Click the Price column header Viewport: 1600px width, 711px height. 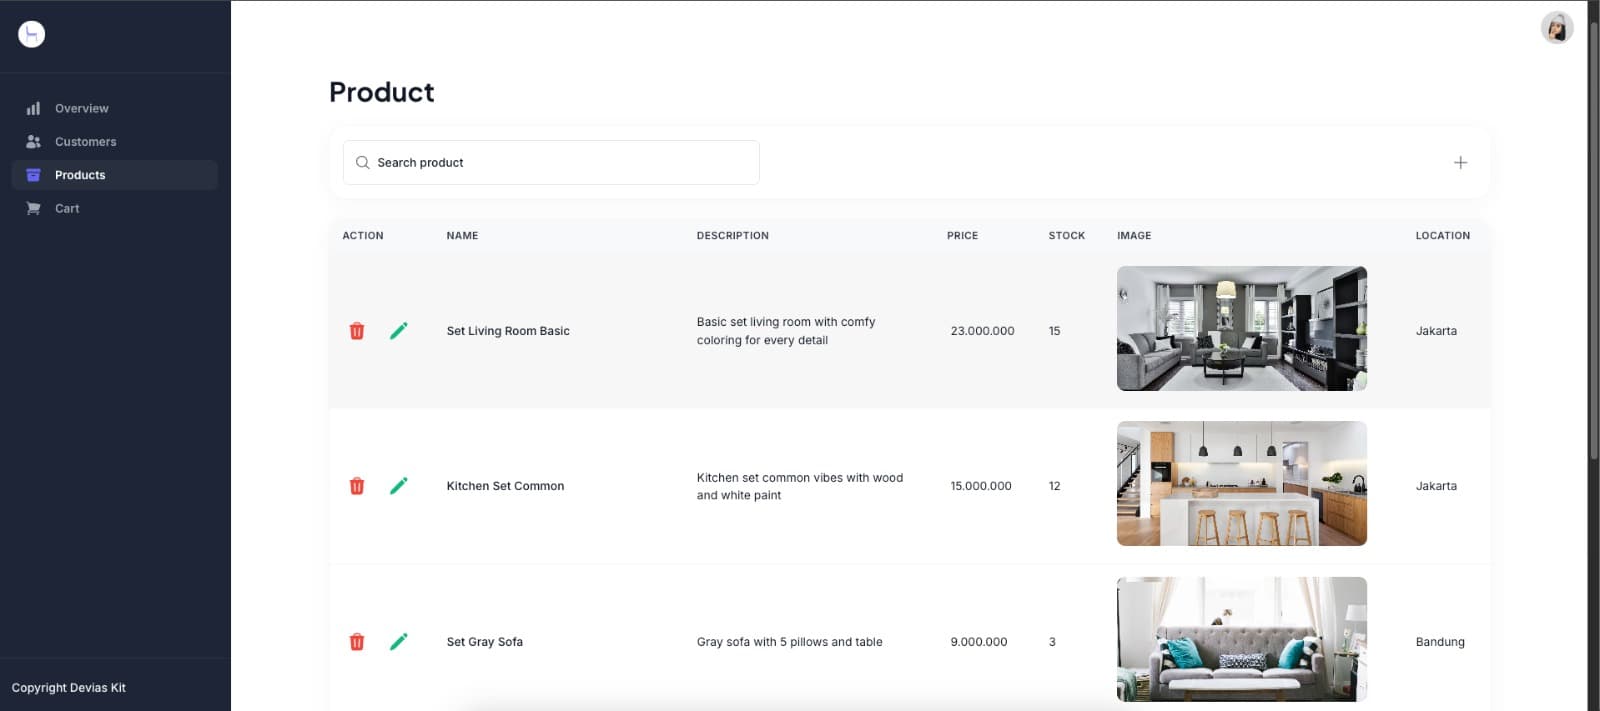tap(962, 236)
